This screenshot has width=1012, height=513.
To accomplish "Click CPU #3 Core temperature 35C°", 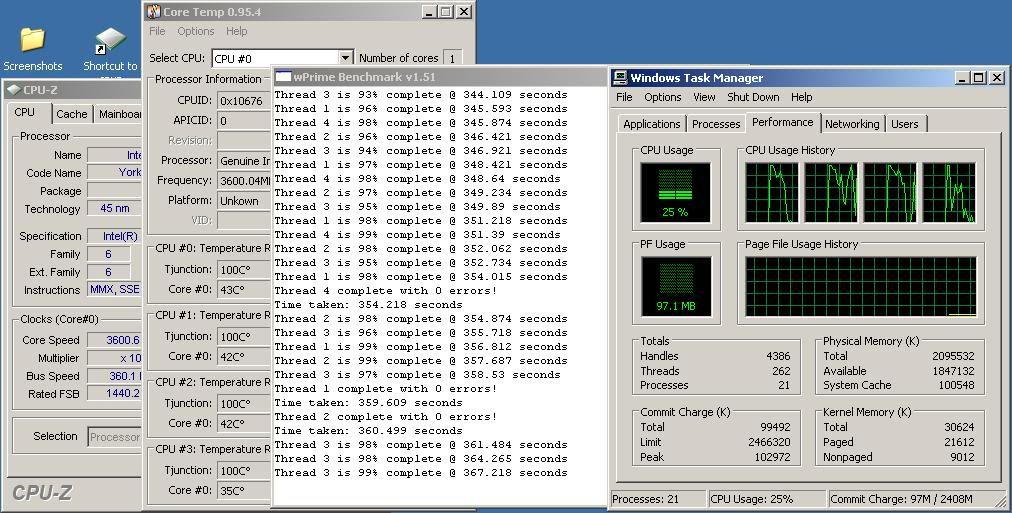I will pos(244,490).
